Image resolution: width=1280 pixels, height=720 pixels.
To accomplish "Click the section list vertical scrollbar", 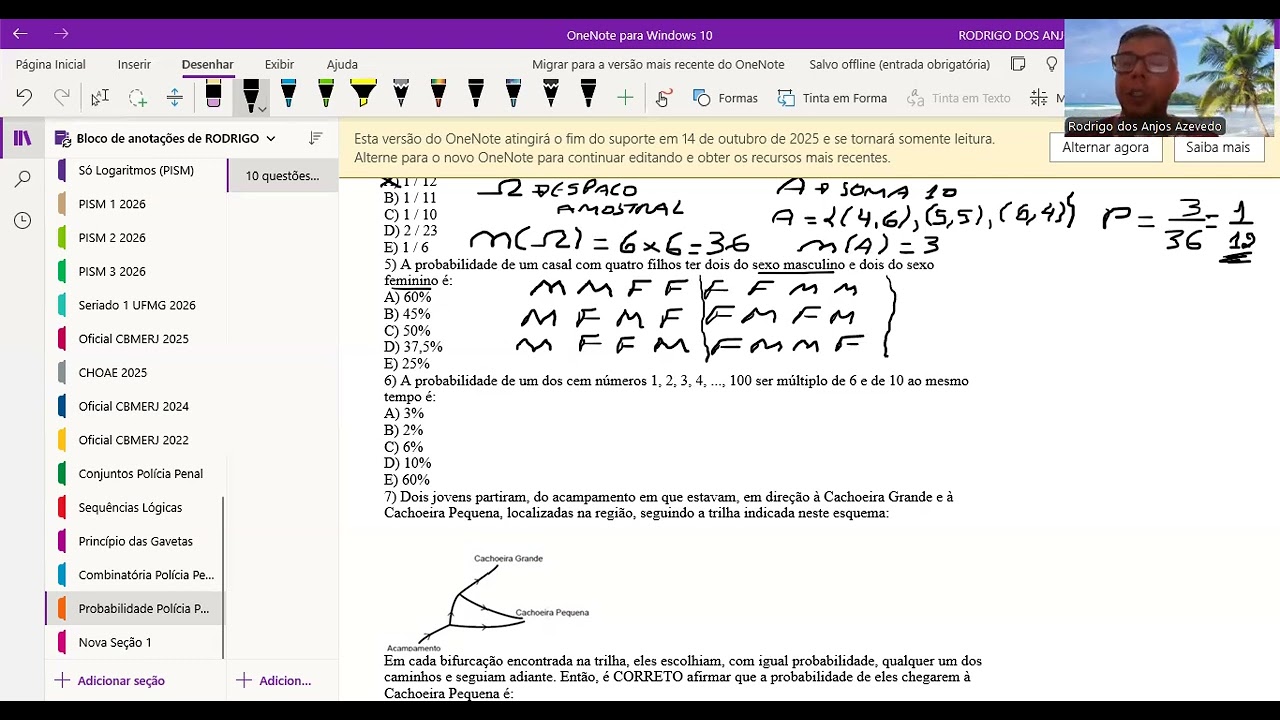I will (x=223, y=578).
